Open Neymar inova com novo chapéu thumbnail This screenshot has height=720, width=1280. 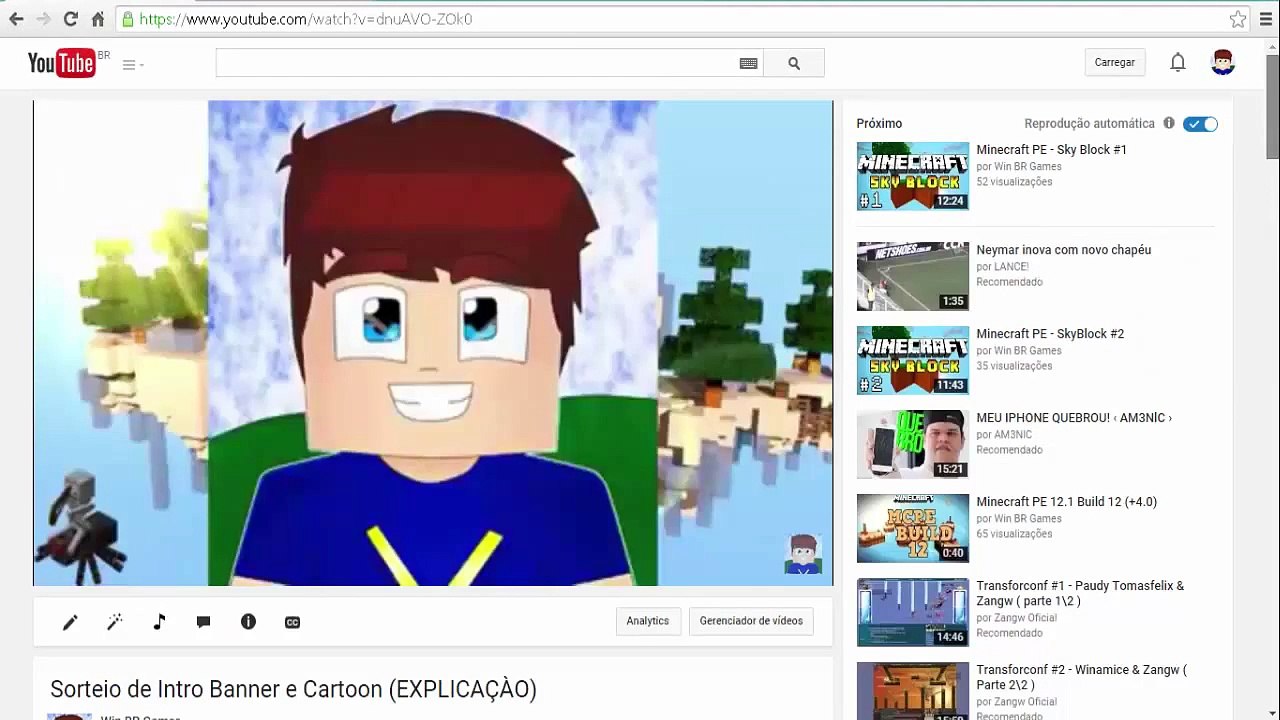tap(913, 276)
